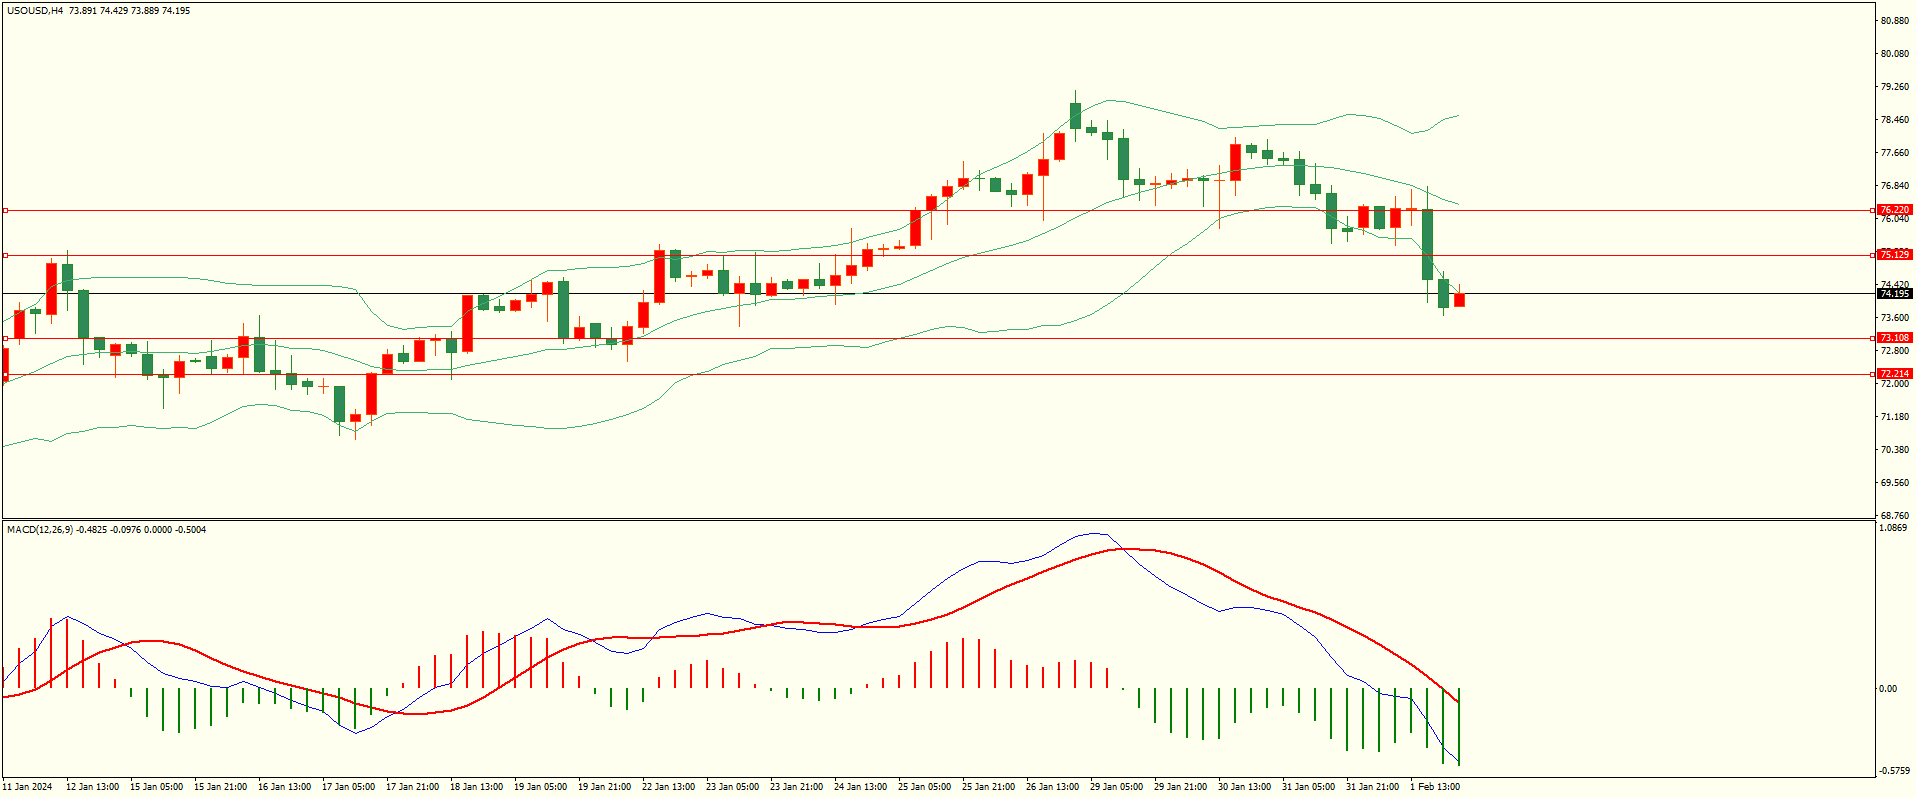1916x798 pixels.
Task: Click the 1 Feb 13:00 time label
Action: 1435,787
